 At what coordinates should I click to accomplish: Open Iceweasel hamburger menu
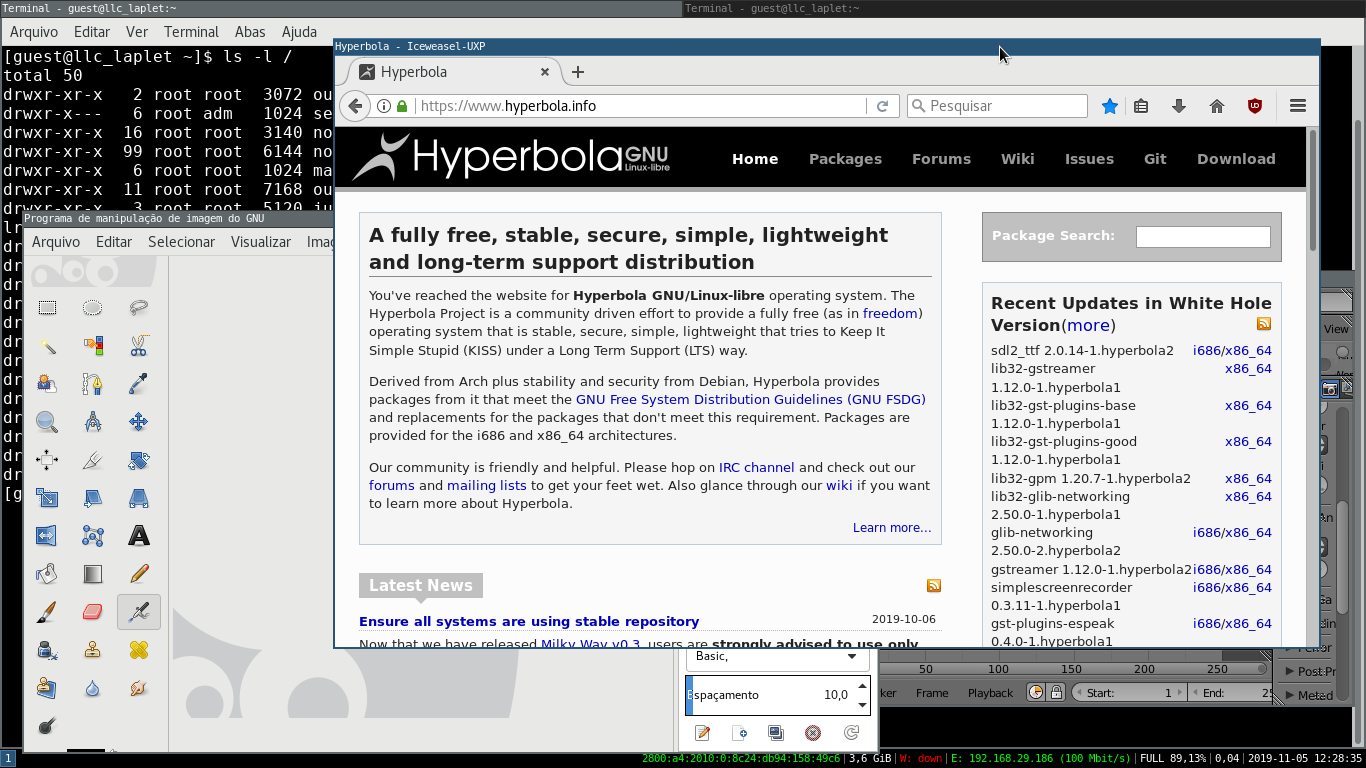coord(1298,106)
